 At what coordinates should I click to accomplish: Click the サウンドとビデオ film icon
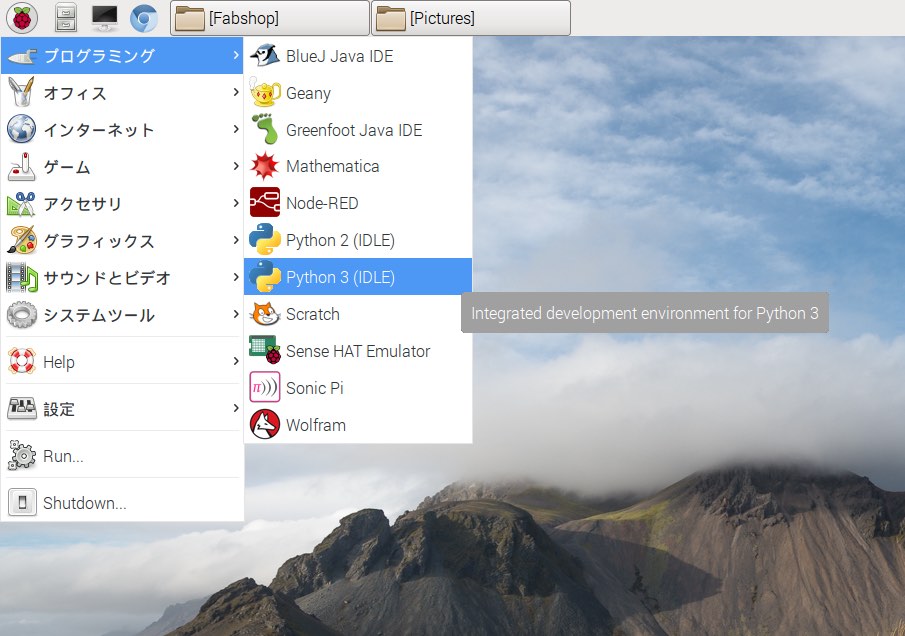pyautogui.click(x=21, y=277)
